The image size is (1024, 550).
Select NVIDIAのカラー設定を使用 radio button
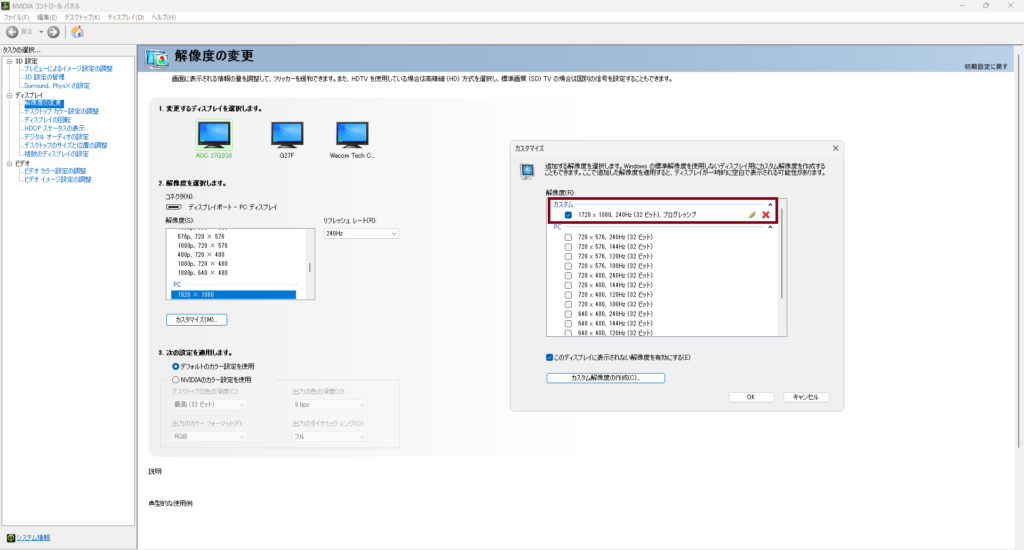(176, 380)
